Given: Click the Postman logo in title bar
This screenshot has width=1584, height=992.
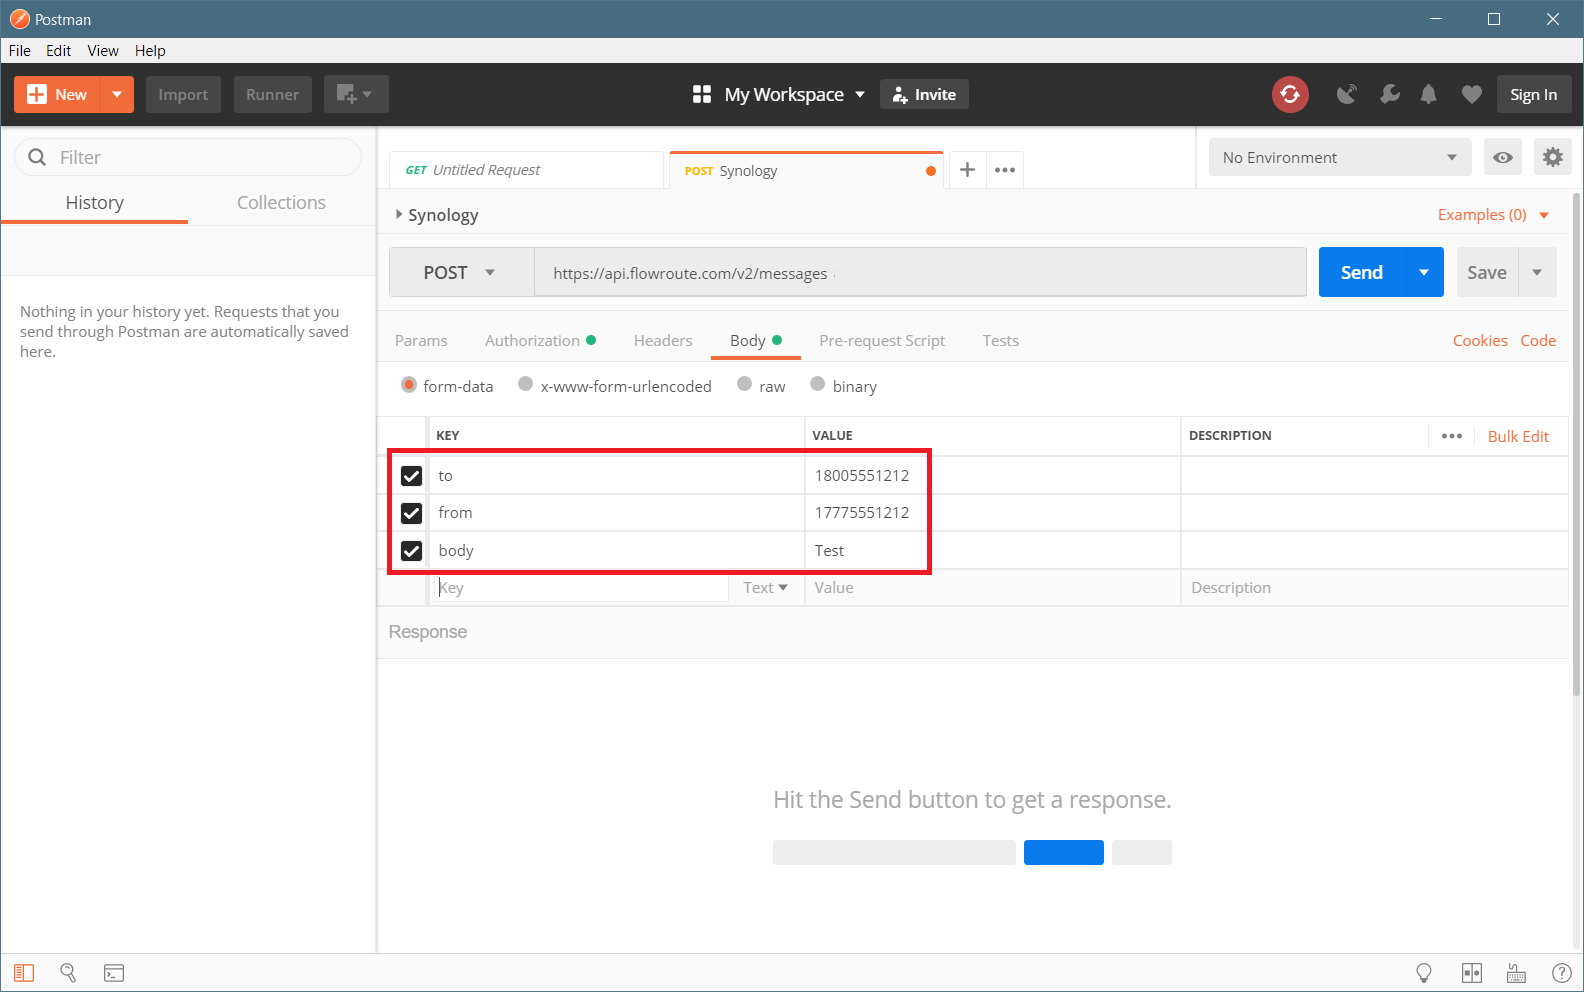Looking at the screenshot, I should click(19, 19).
